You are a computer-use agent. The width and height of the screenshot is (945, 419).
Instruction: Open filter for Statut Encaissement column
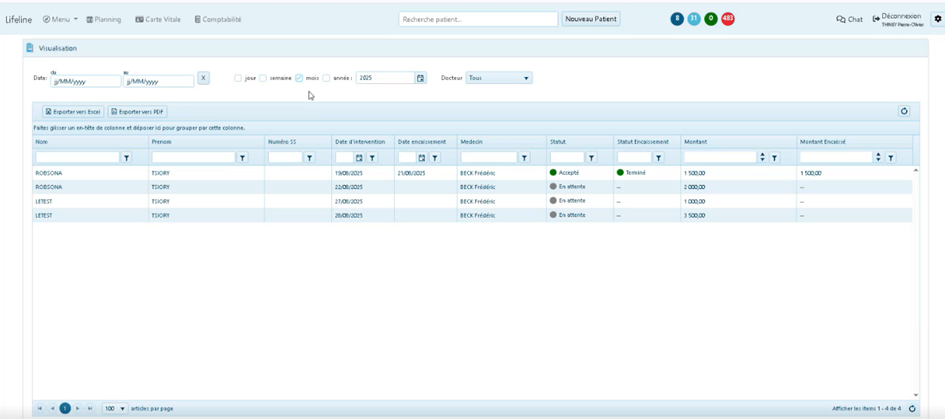tap(659, 157)
